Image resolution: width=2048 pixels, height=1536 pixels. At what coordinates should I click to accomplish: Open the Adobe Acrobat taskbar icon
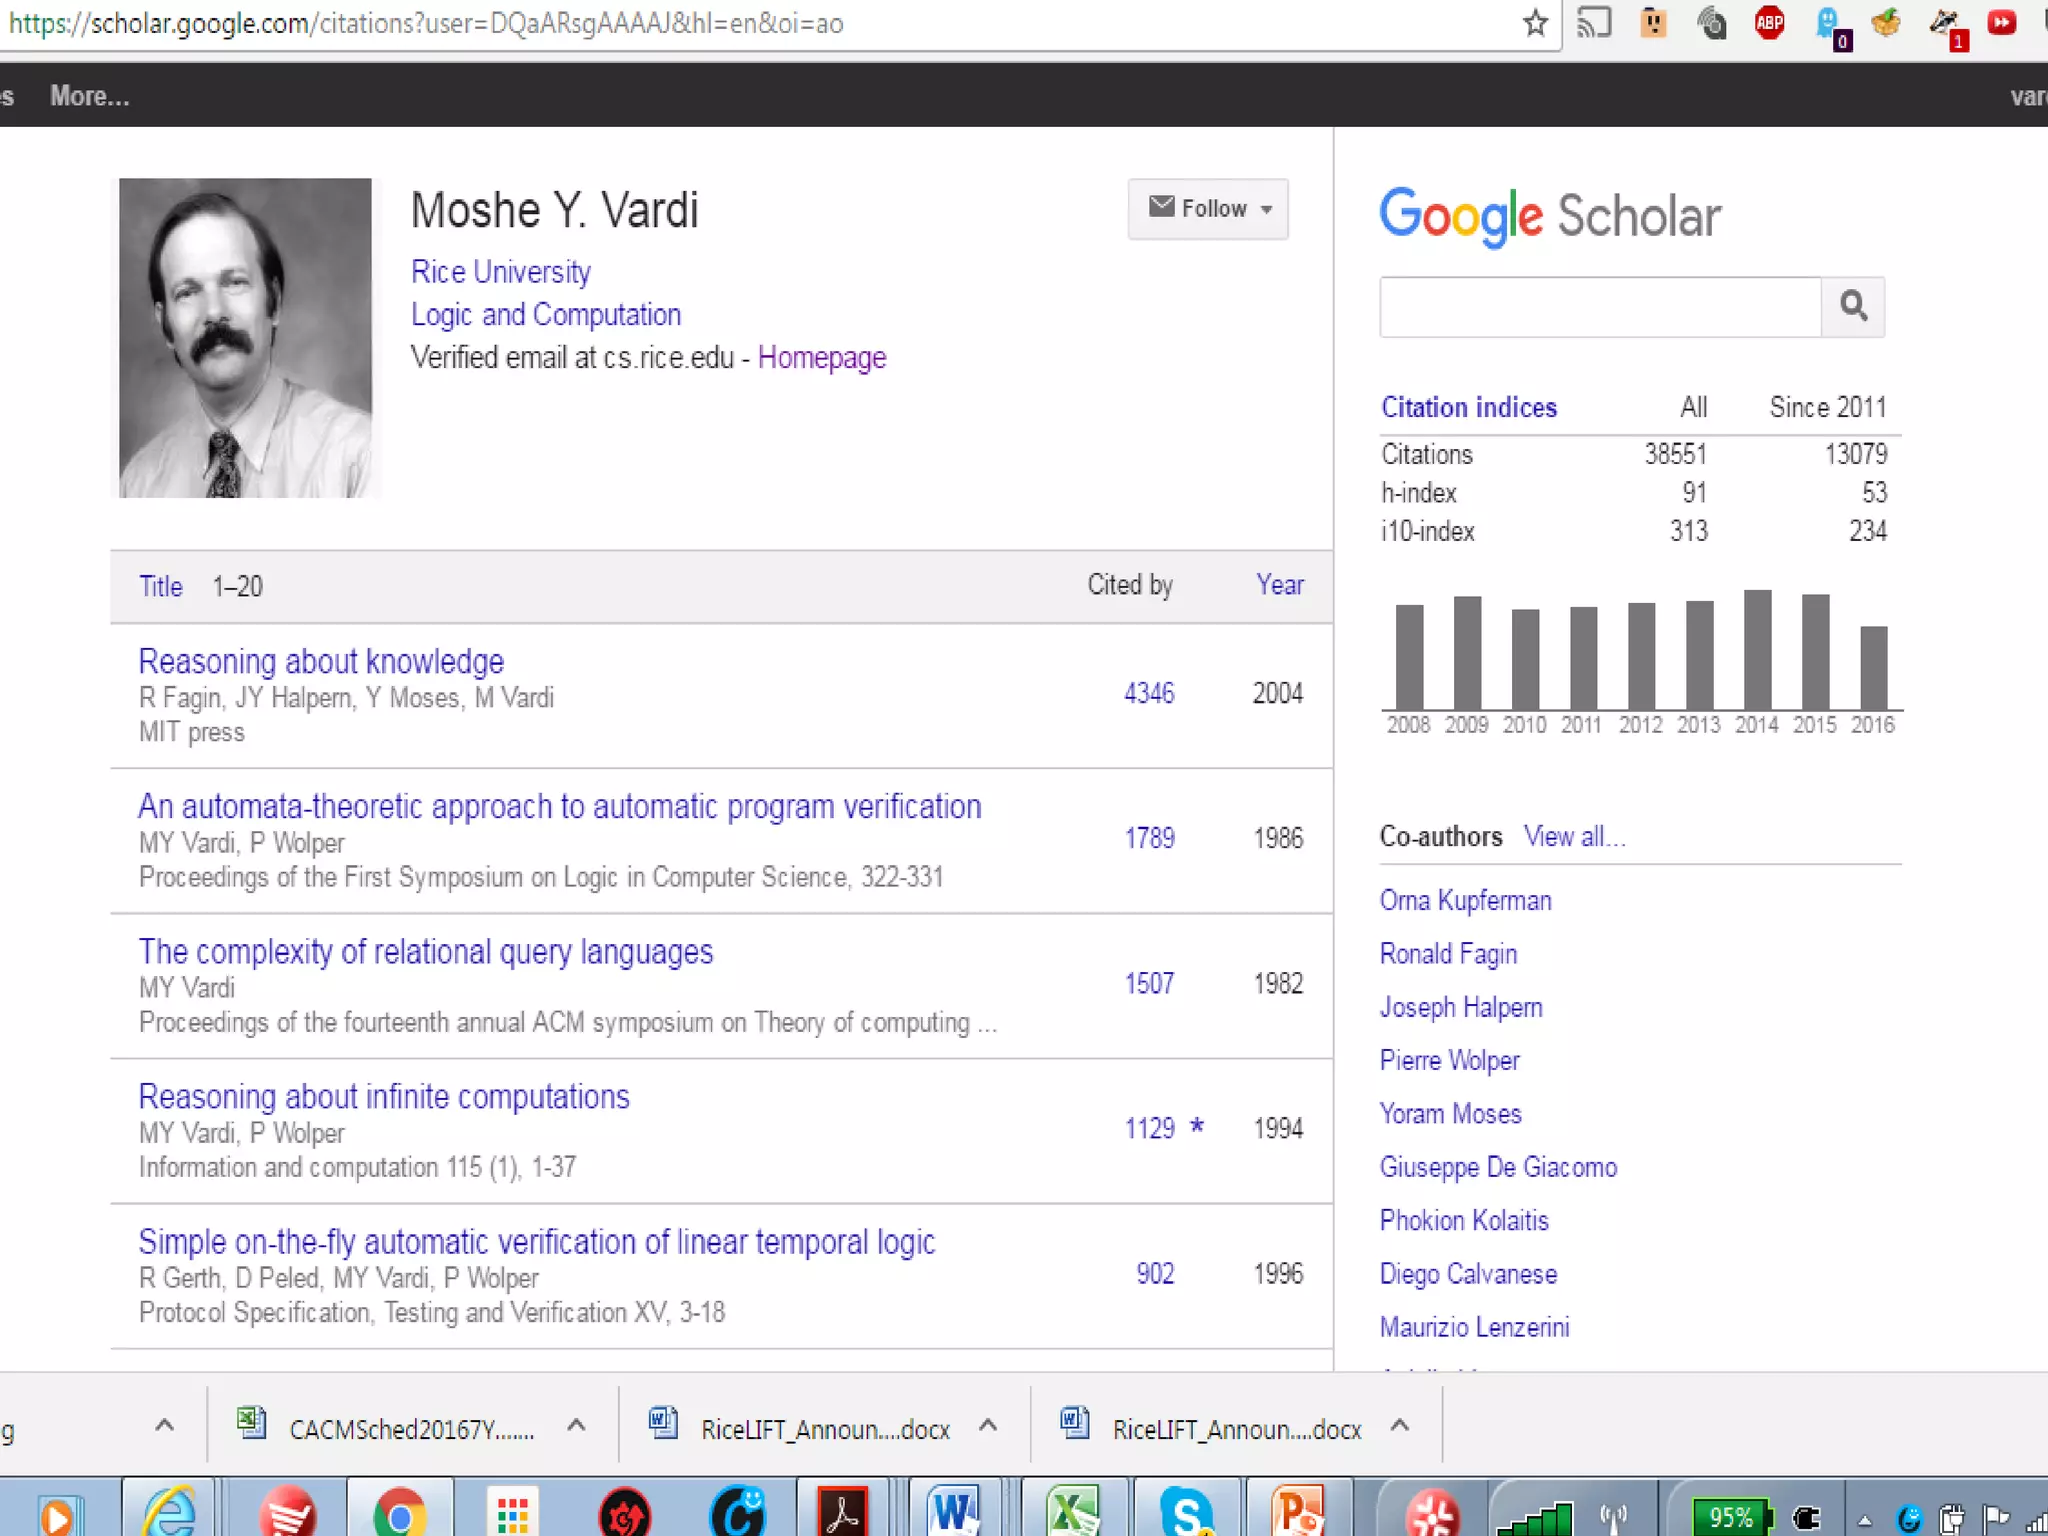pyautogui.click(x=843, y=1514)
